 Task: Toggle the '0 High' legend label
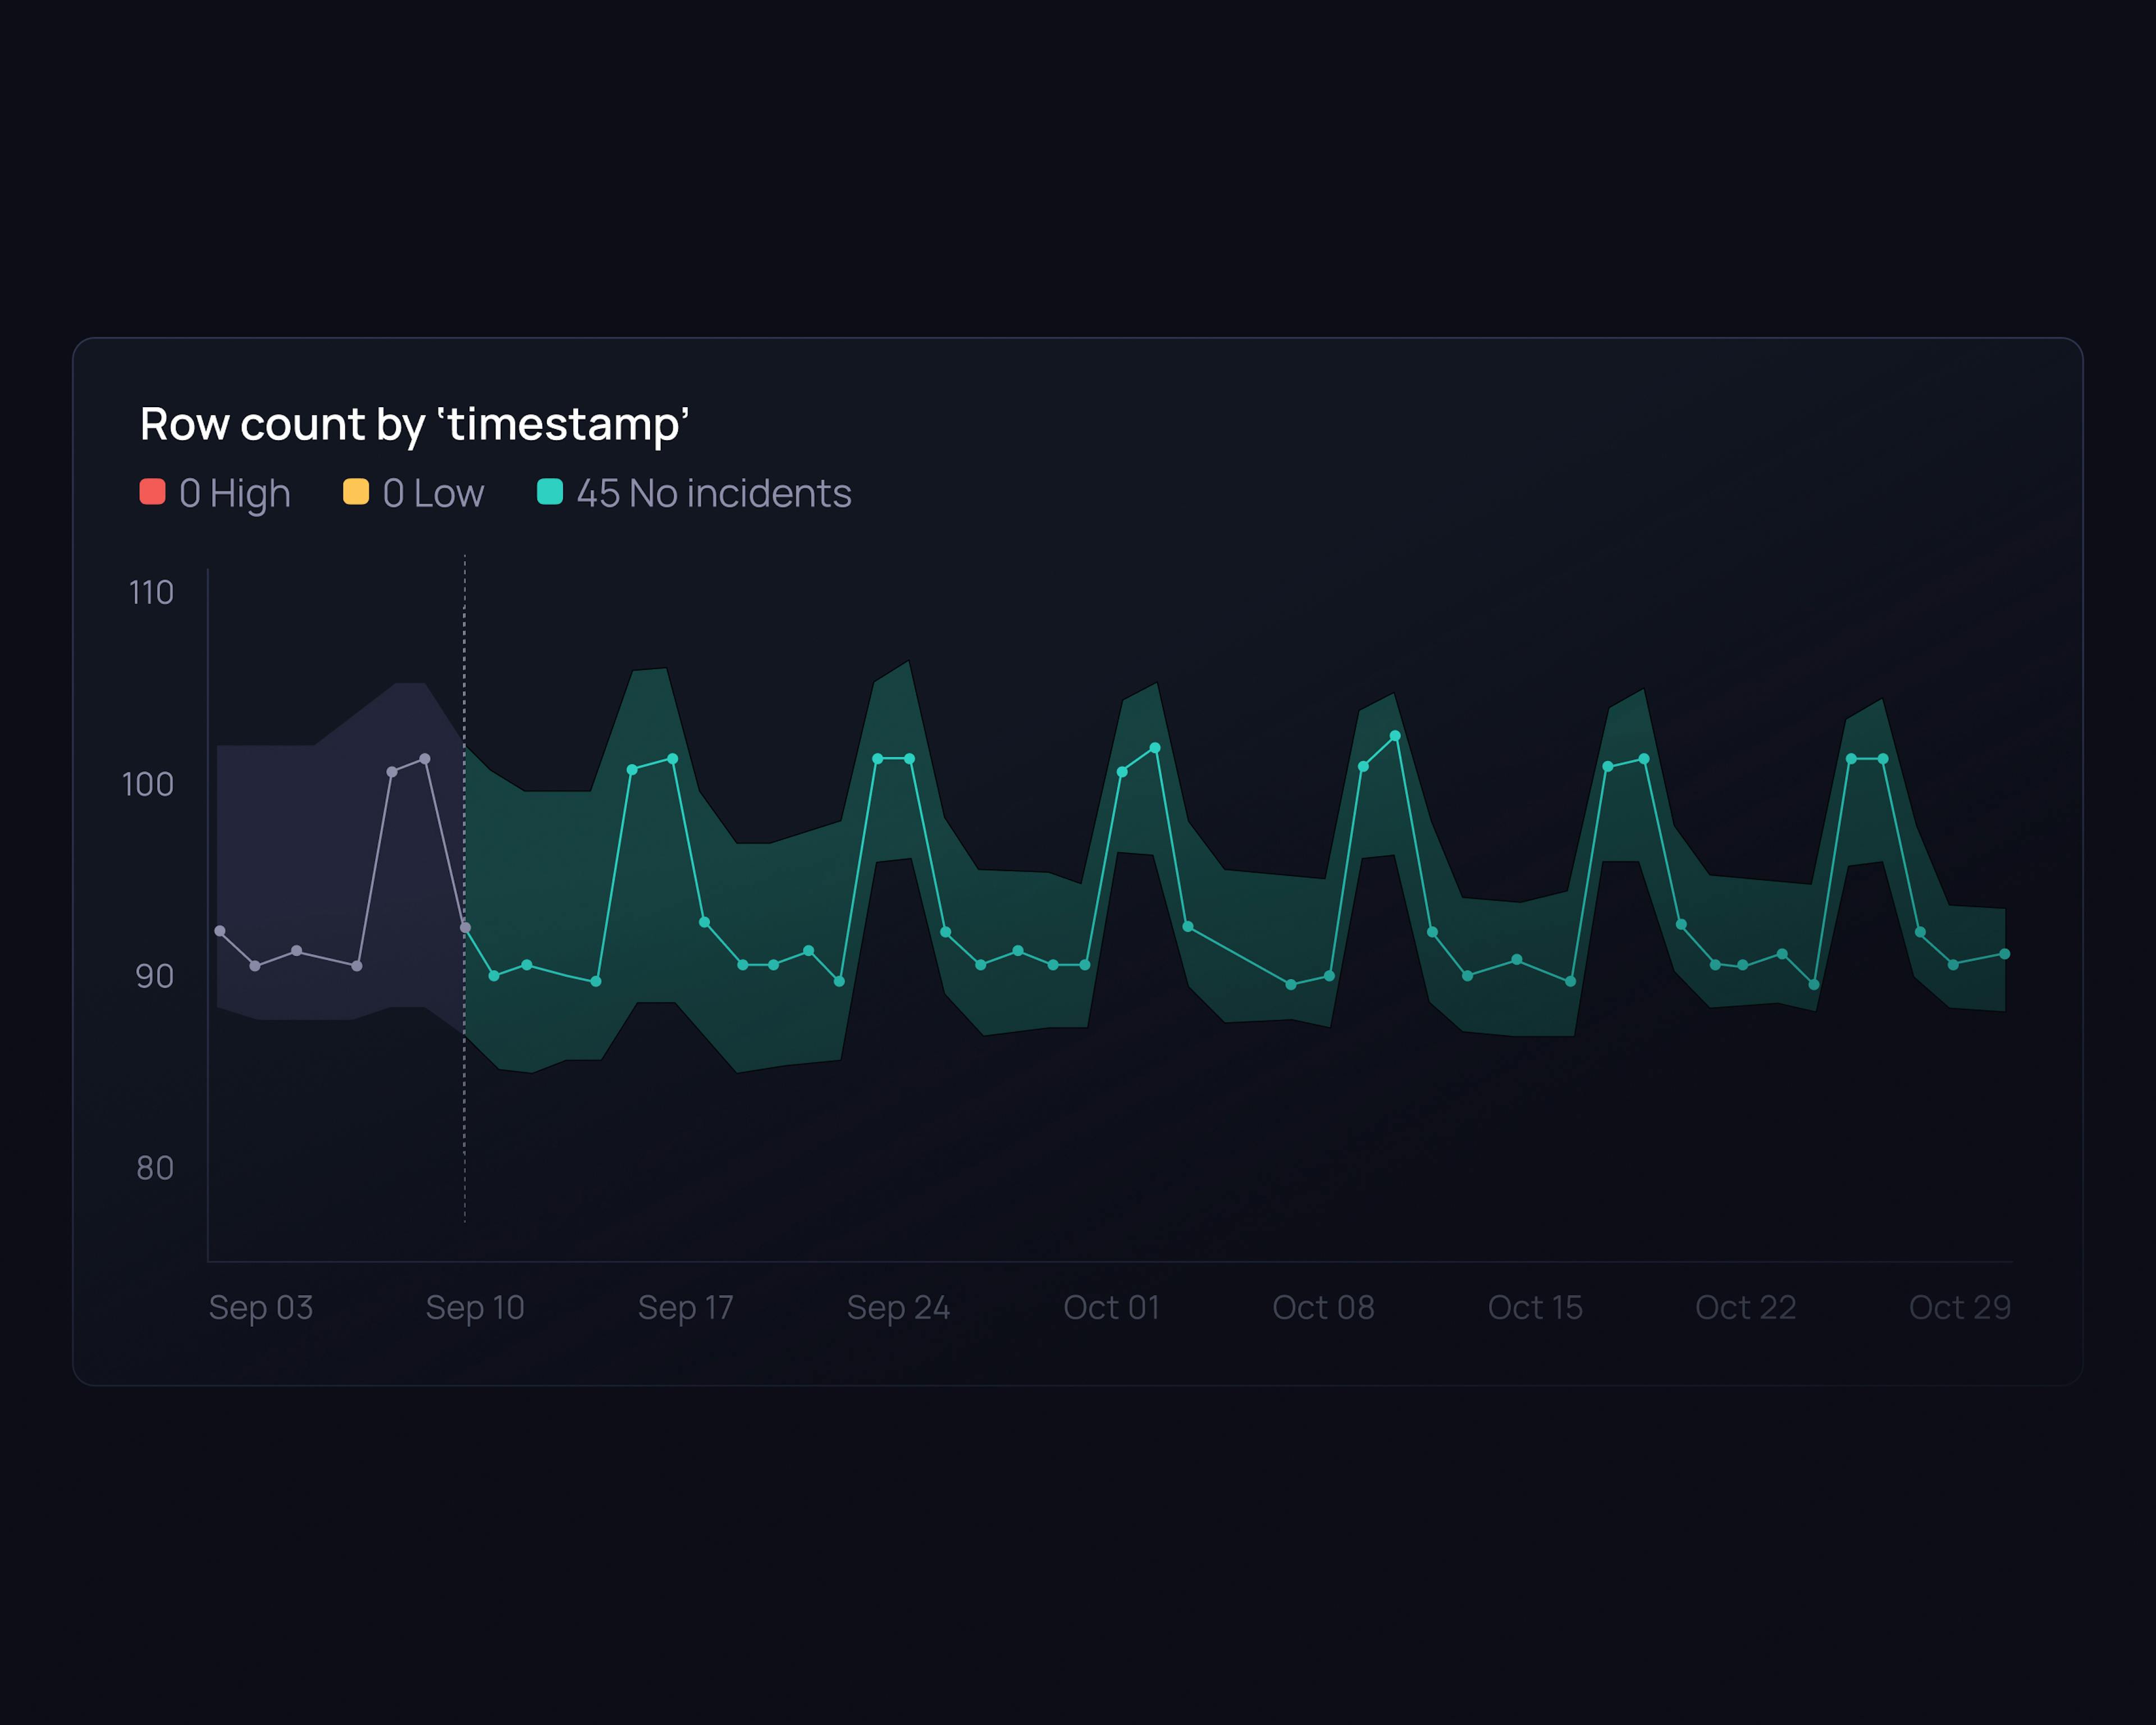click(x=234, y=493)
